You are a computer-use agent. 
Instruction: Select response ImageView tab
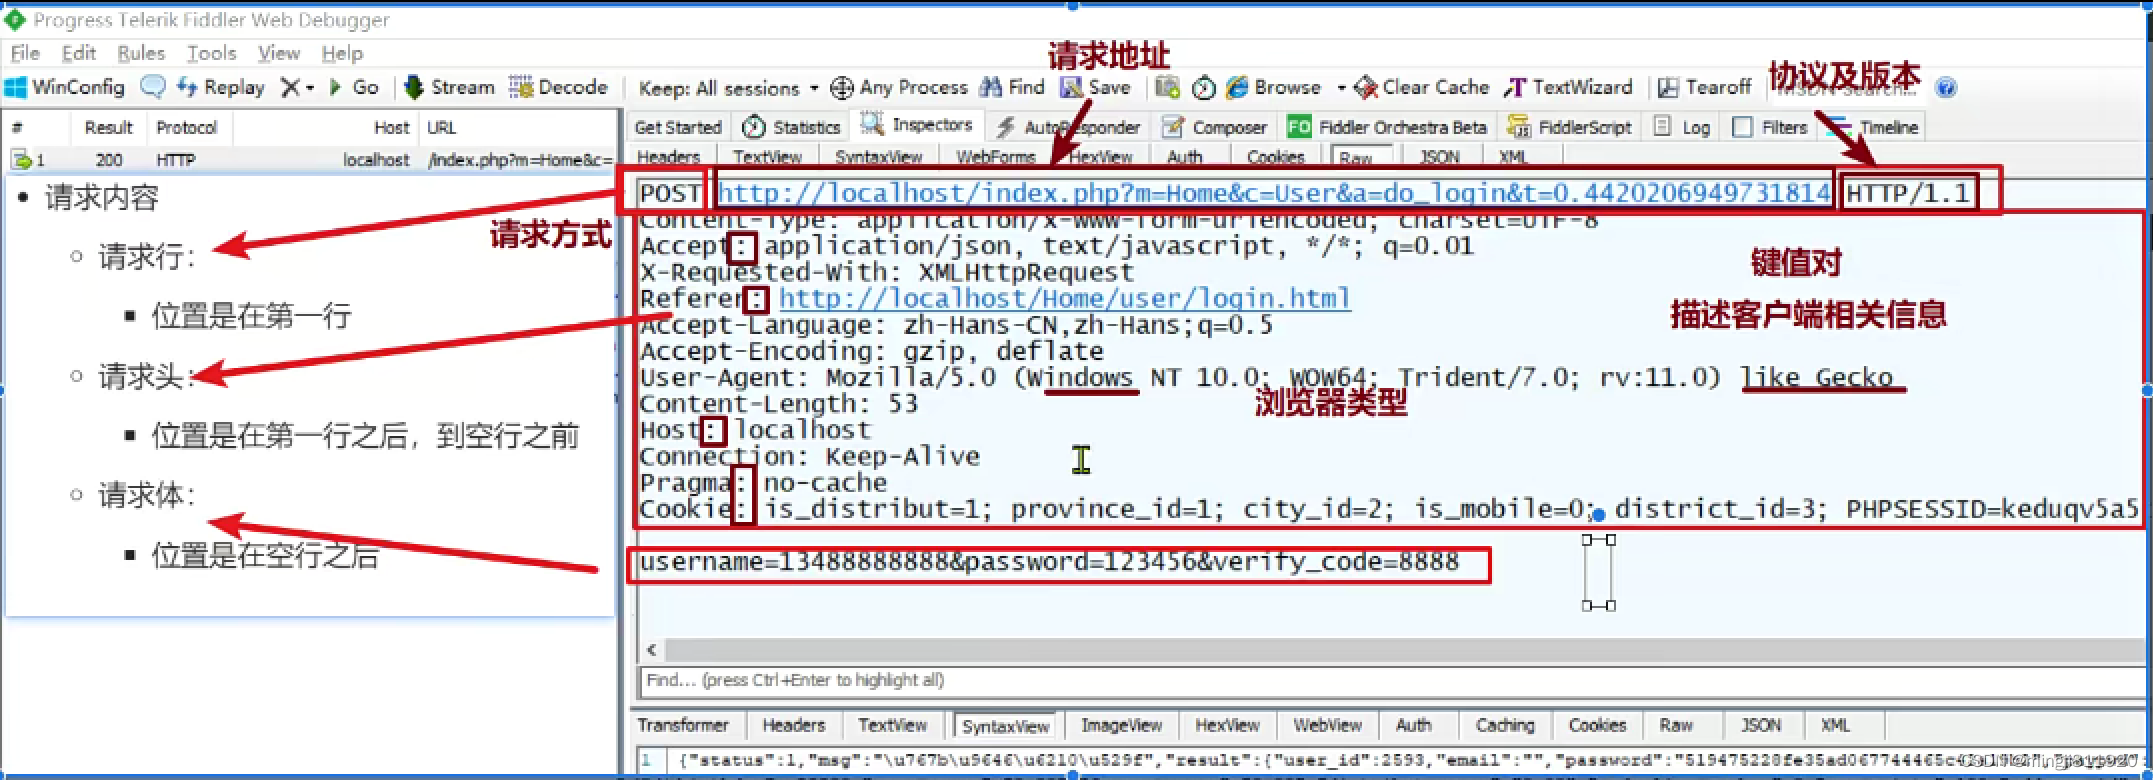(1121, 725)
